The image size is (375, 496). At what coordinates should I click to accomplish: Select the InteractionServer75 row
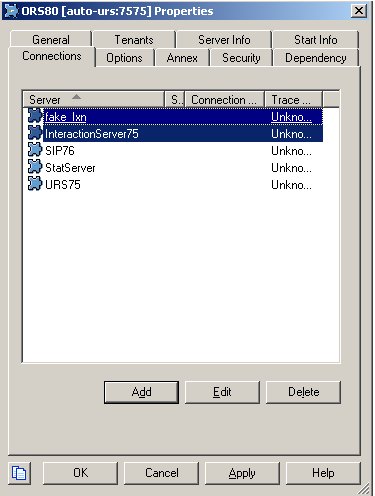coord(175,134)
